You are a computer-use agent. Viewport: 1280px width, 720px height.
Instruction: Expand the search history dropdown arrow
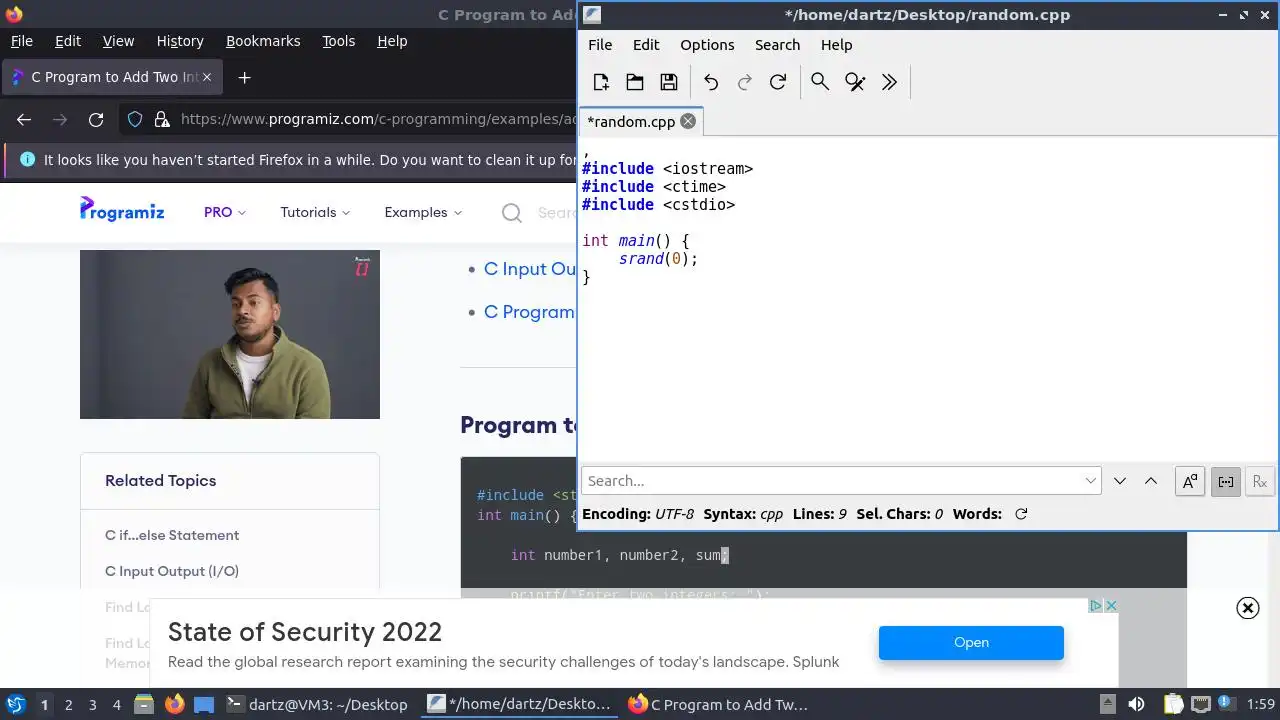tap(1091, 481)
